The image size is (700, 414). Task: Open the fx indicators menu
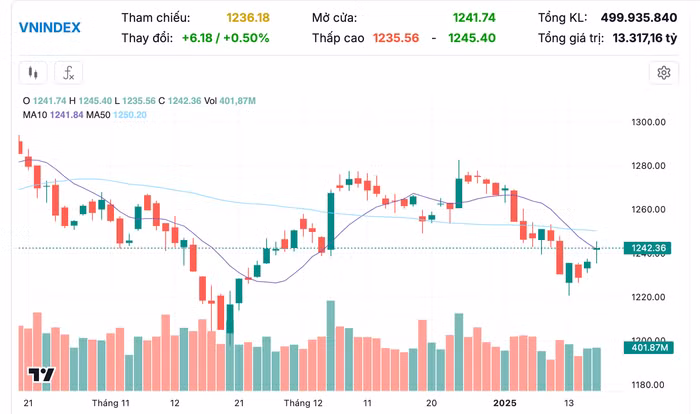(67, 73)
